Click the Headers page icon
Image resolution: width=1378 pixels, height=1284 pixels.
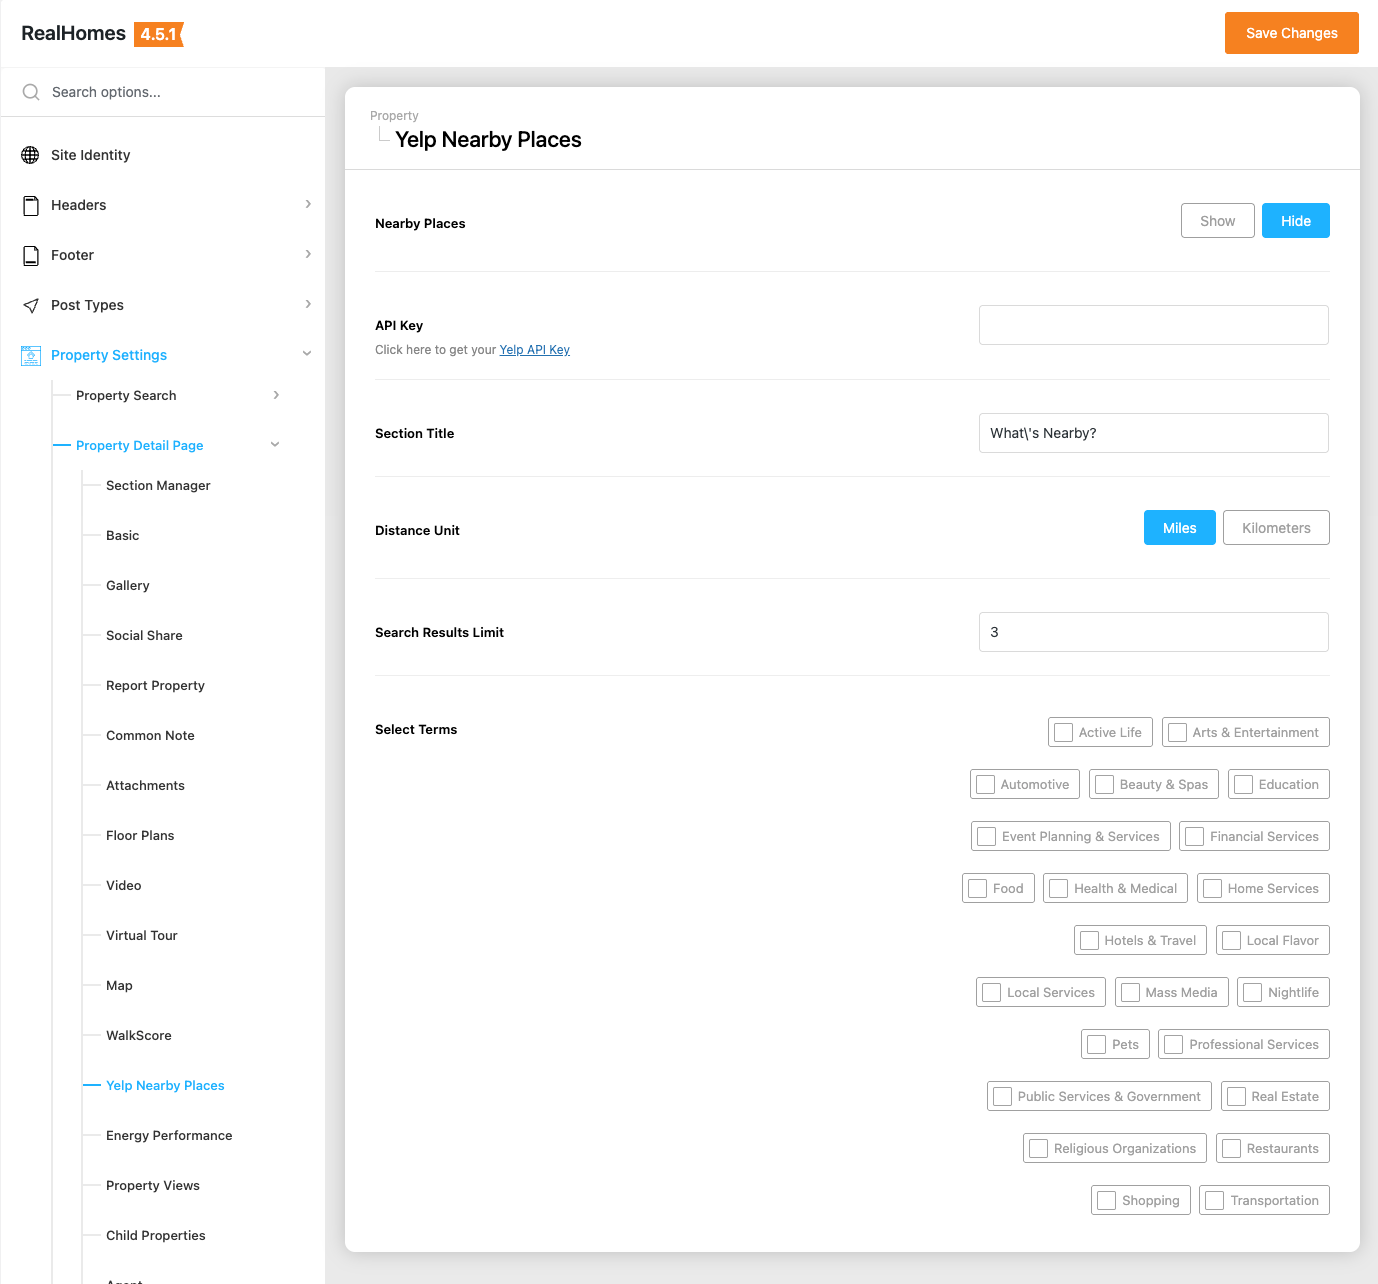[31, 205]
